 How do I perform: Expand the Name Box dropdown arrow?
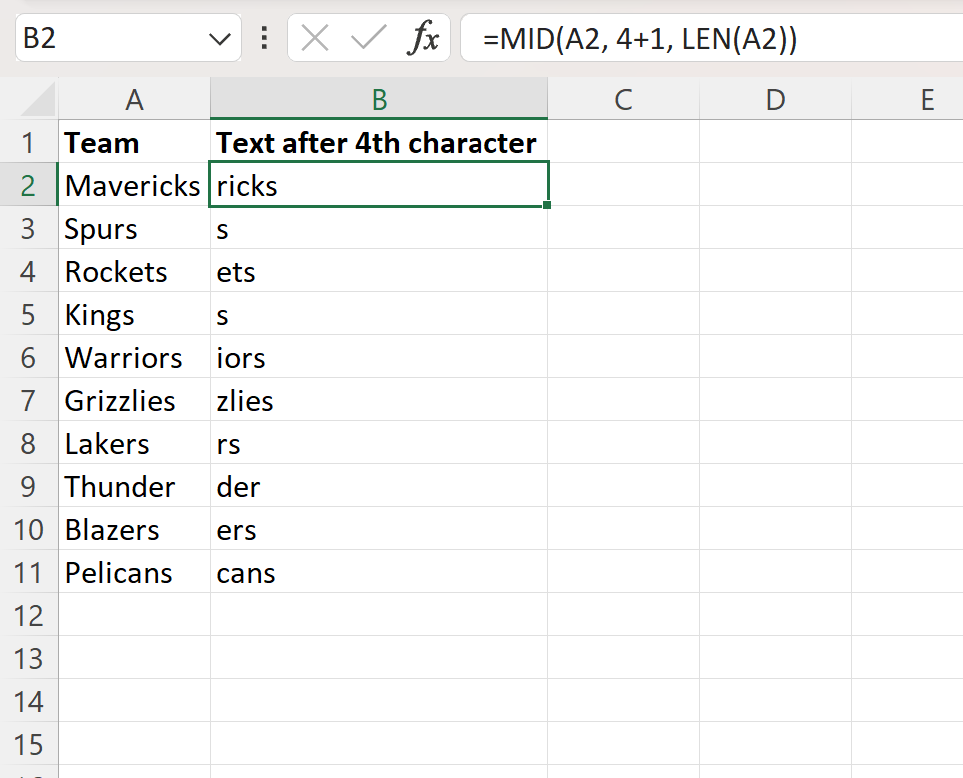[219, 40]
